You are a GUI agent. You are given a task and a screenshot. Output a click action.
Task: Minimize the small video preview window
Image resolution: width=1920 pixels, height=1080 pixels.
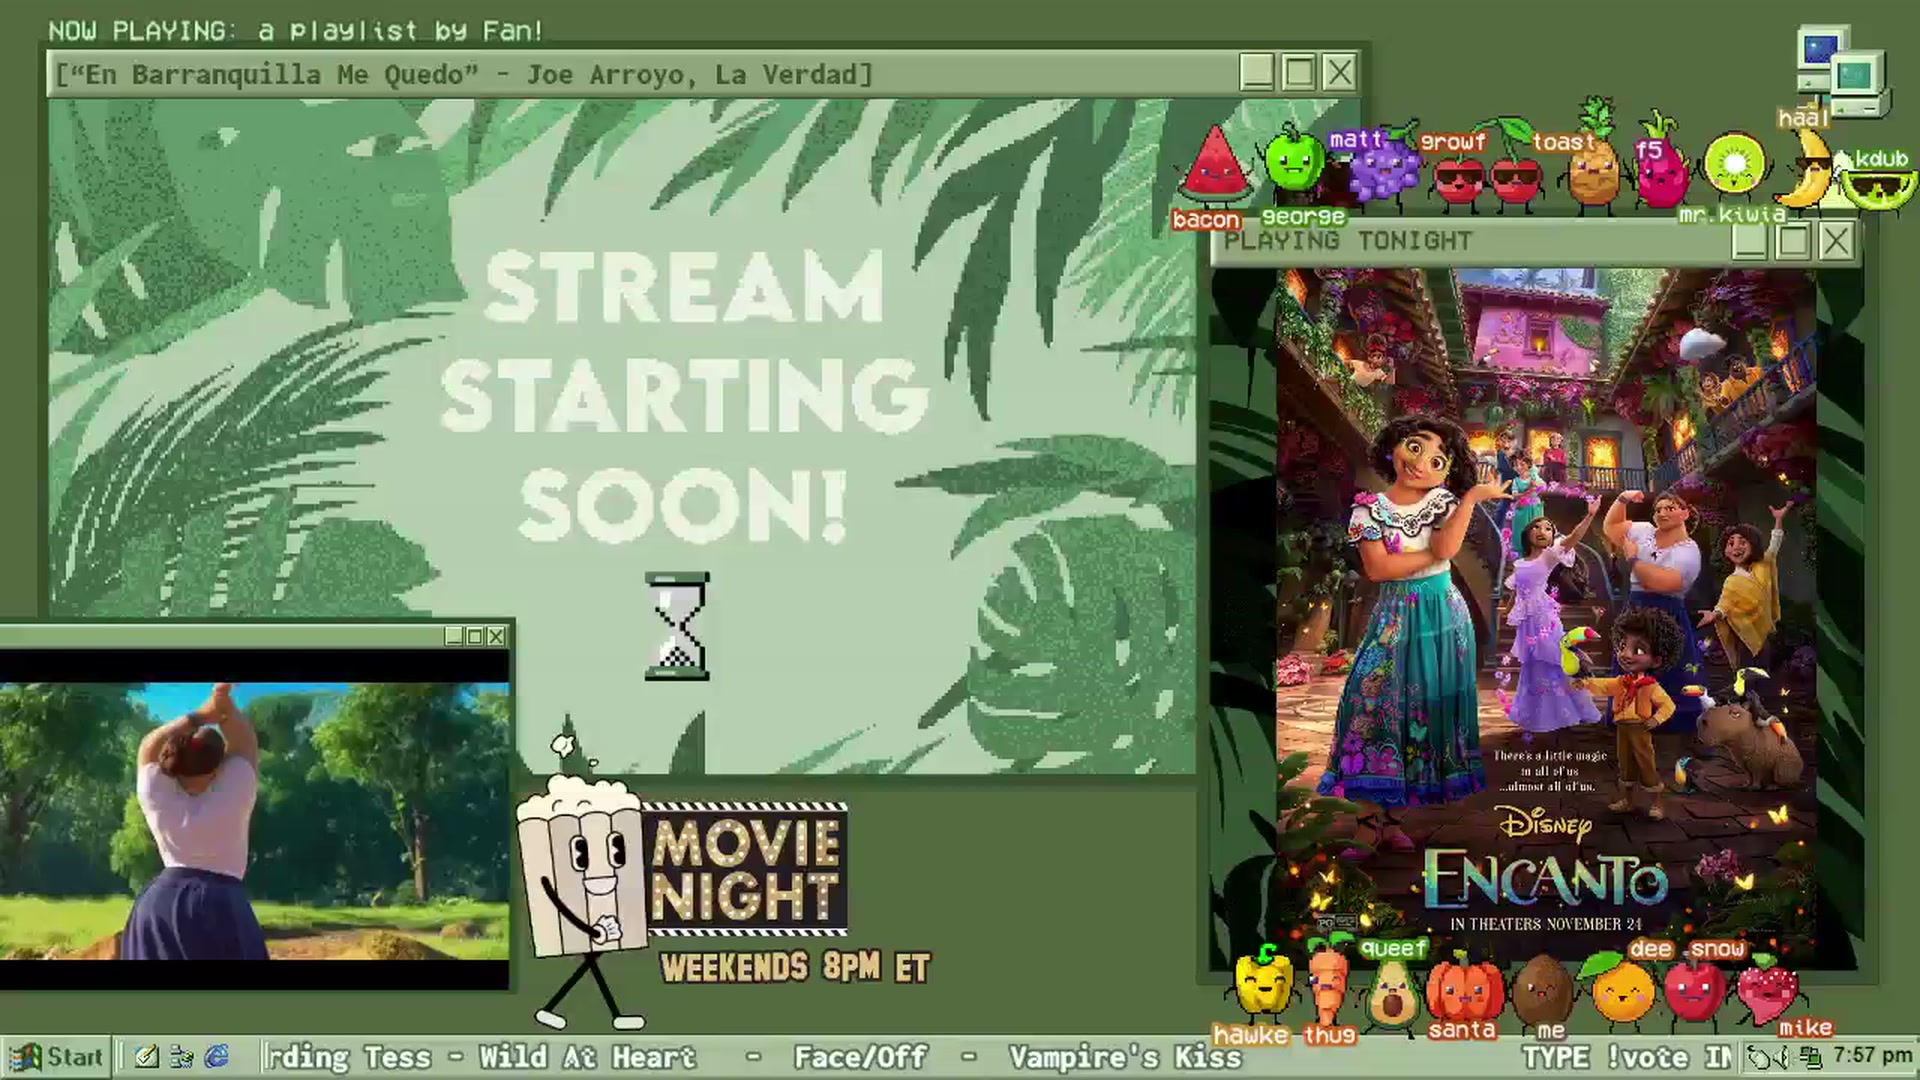[454, 636]
